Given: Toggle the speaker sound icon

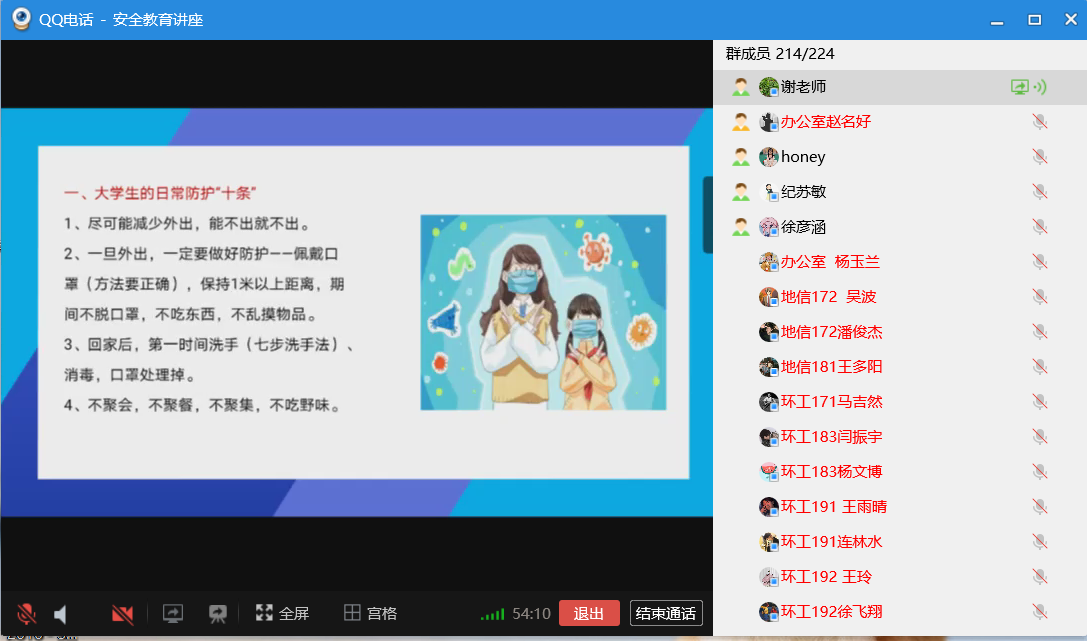Looking at the screenshot, I should pyautogui.click(x=61, y=613).
